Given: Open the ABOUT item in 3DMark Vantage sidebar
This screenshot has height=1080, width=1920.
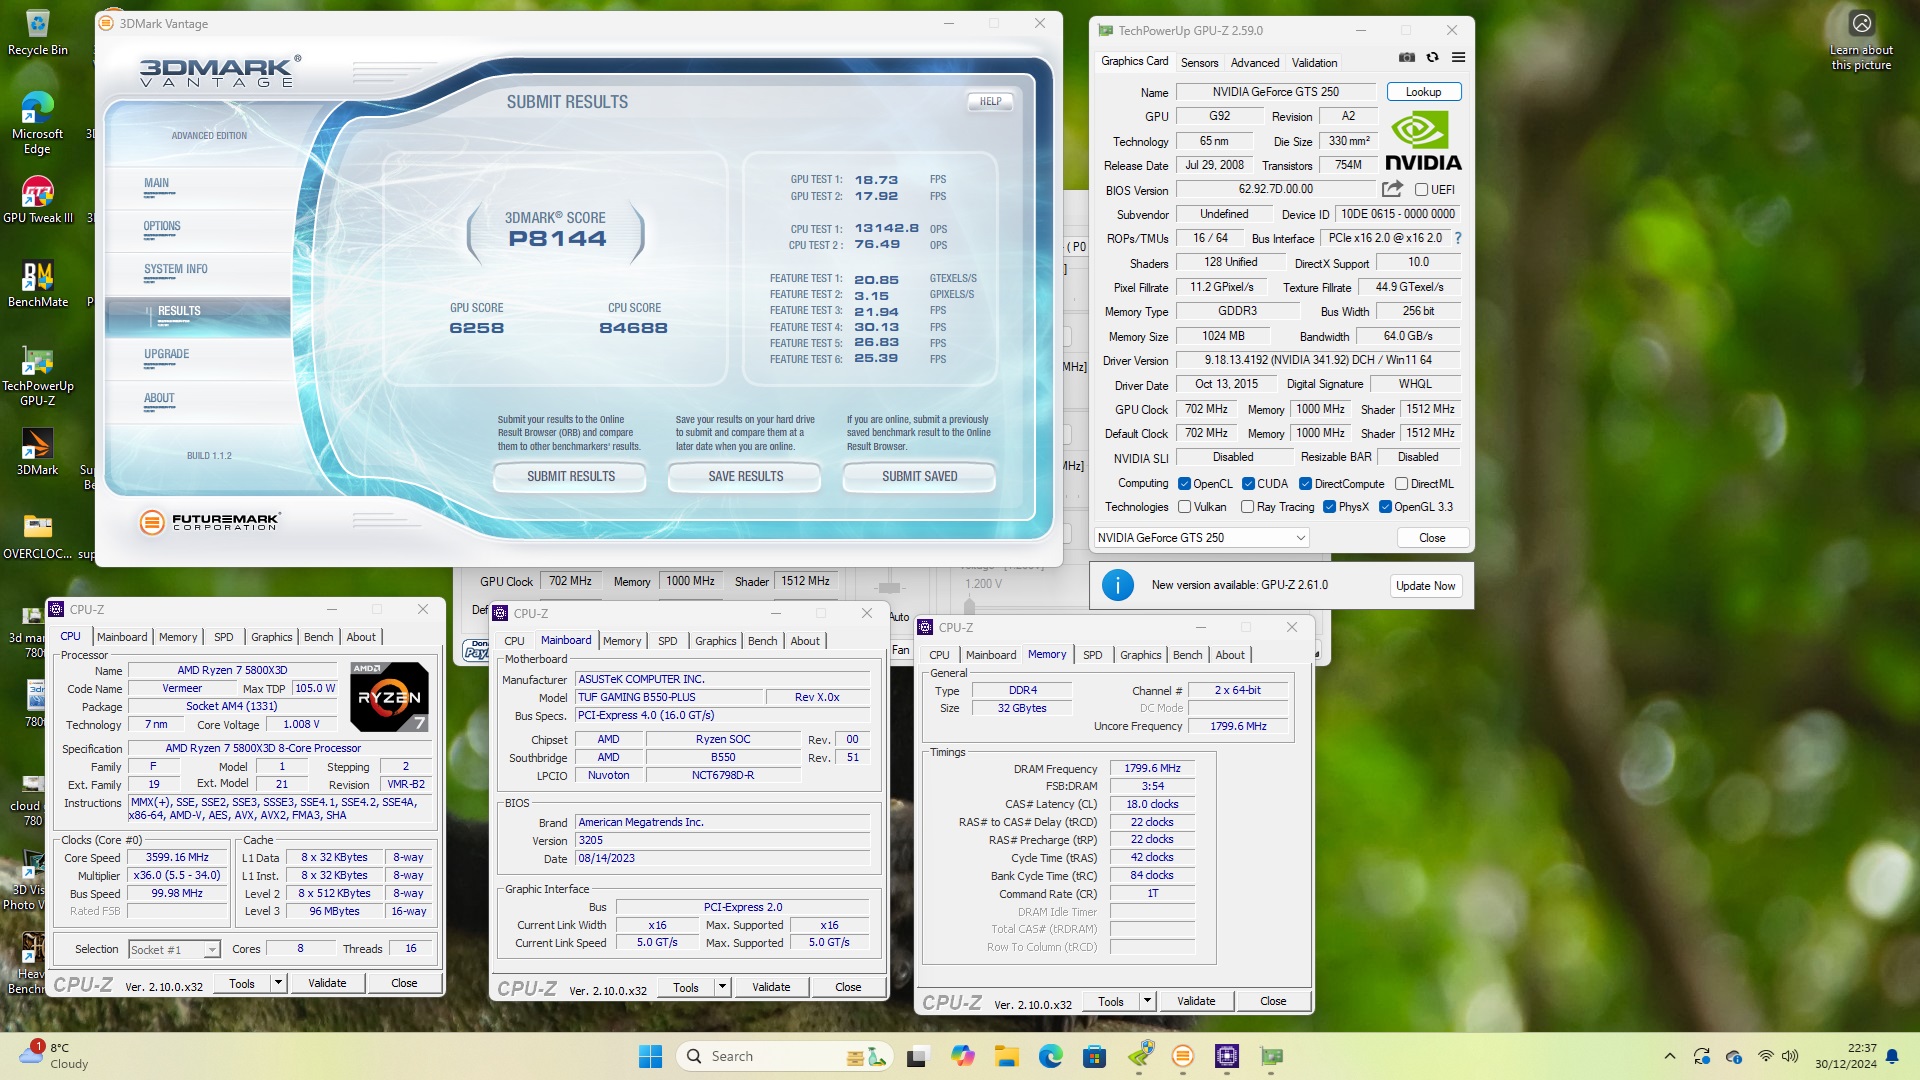Looking at the screenshot, I should (159, 399).
